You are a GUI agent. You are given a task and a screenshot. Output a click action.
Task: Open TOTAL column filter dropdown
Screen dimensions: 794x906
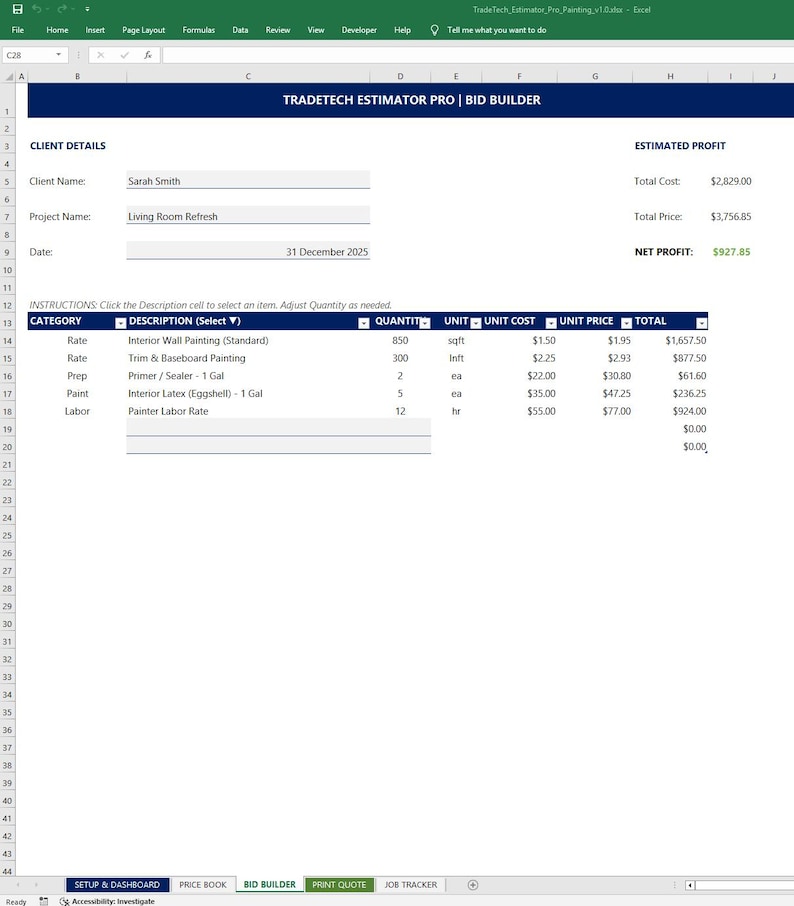(702, 322)
